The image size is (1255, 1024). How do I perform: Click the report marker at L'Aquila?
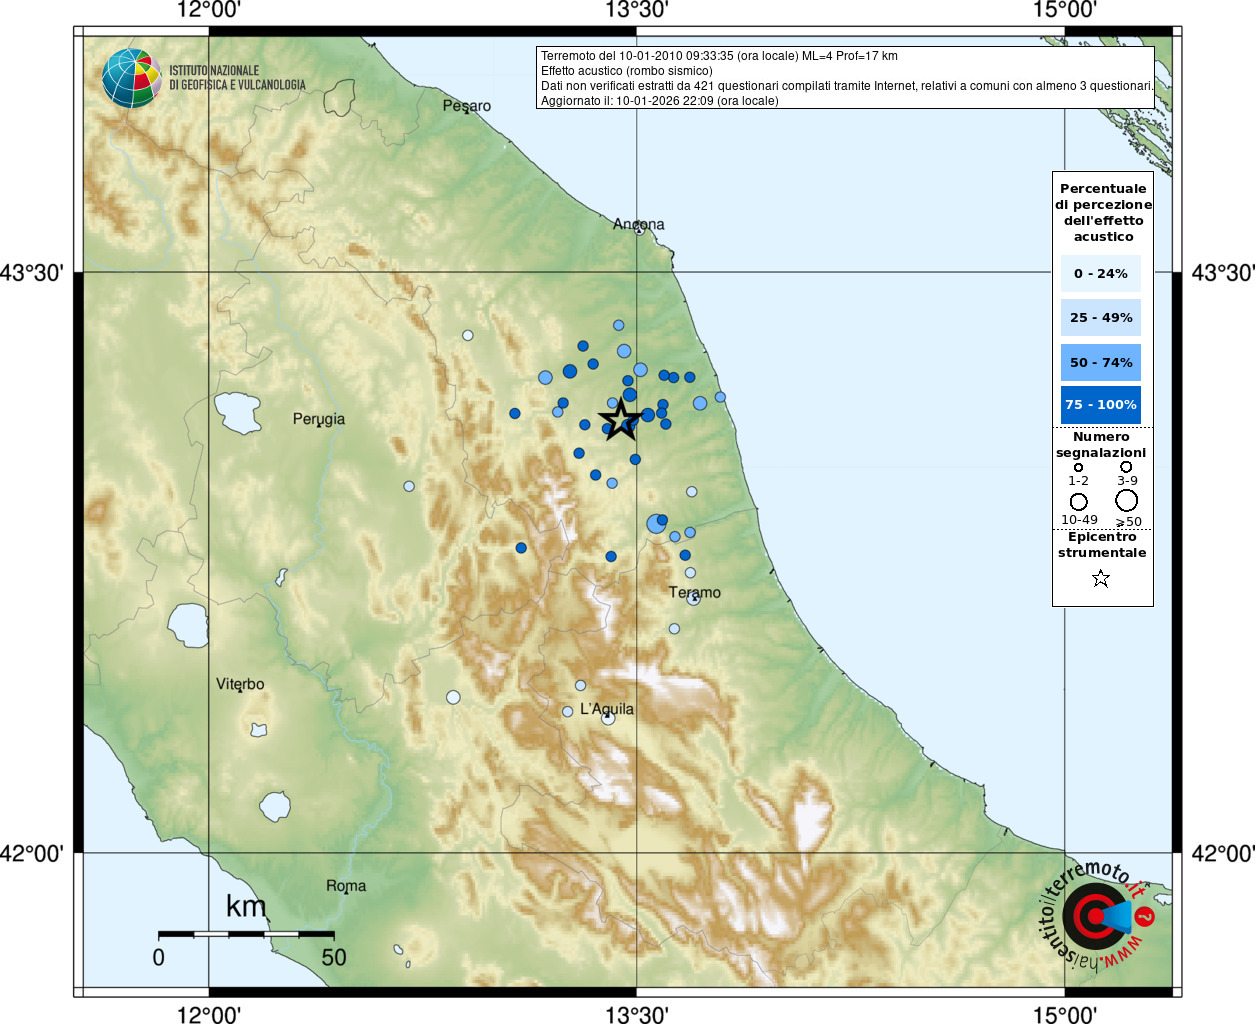tap(608, 718)
